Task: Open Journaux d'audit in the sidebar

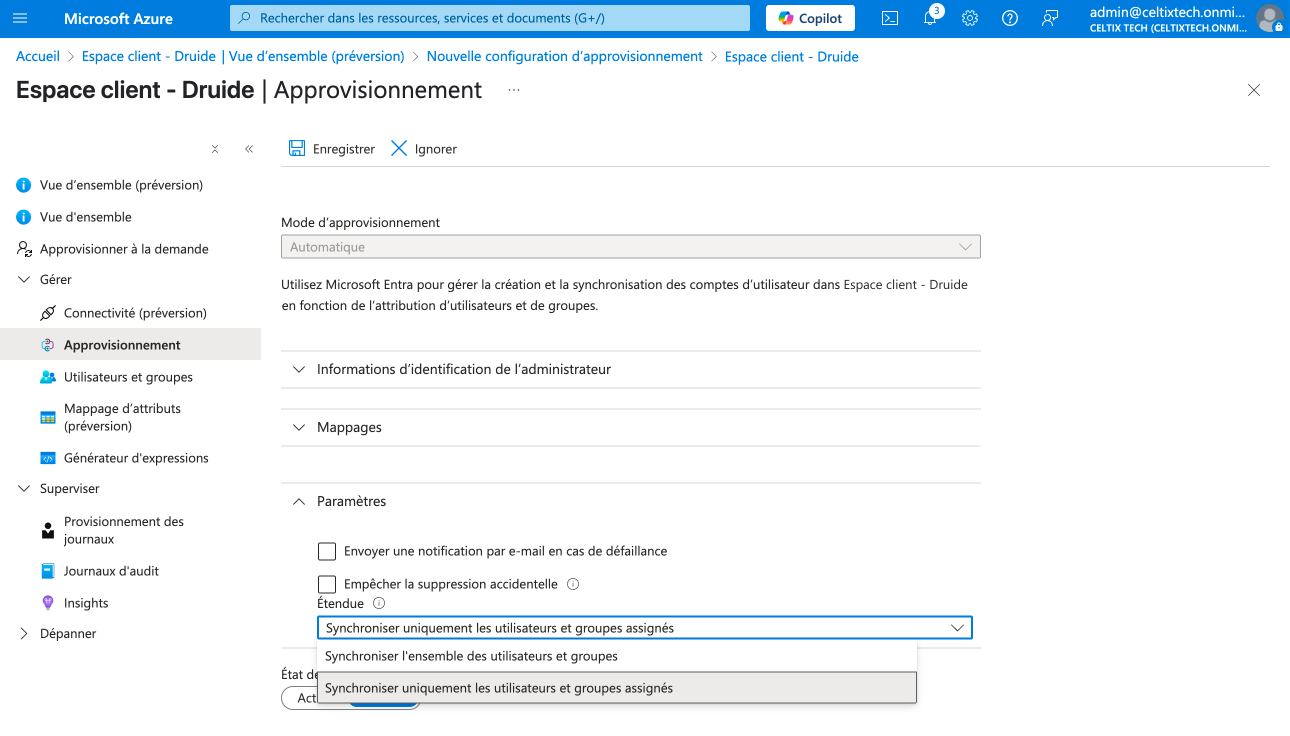Action: (111, 571)
